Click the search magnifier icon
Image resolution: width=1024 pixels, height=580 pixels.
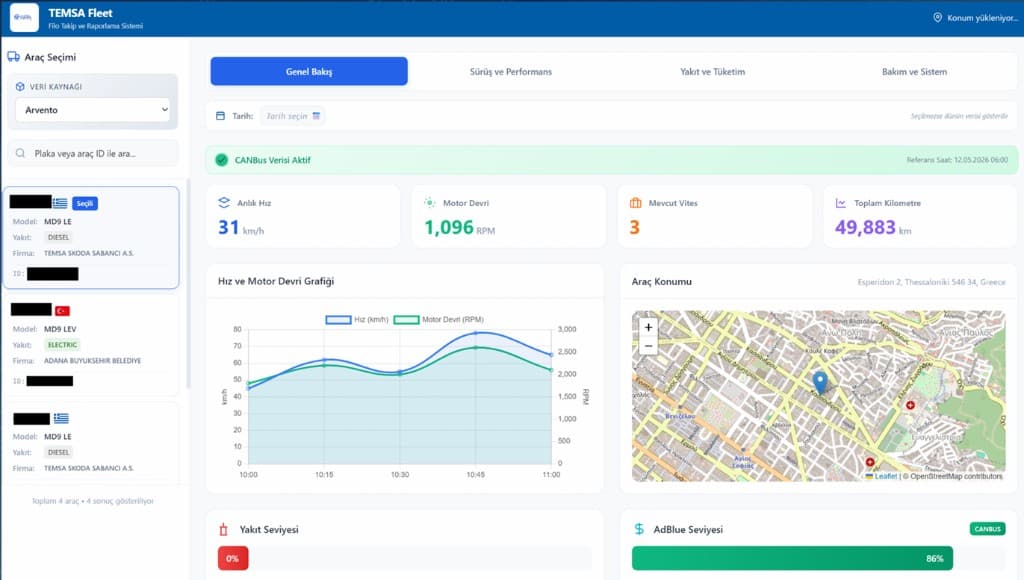coord(20,153)
